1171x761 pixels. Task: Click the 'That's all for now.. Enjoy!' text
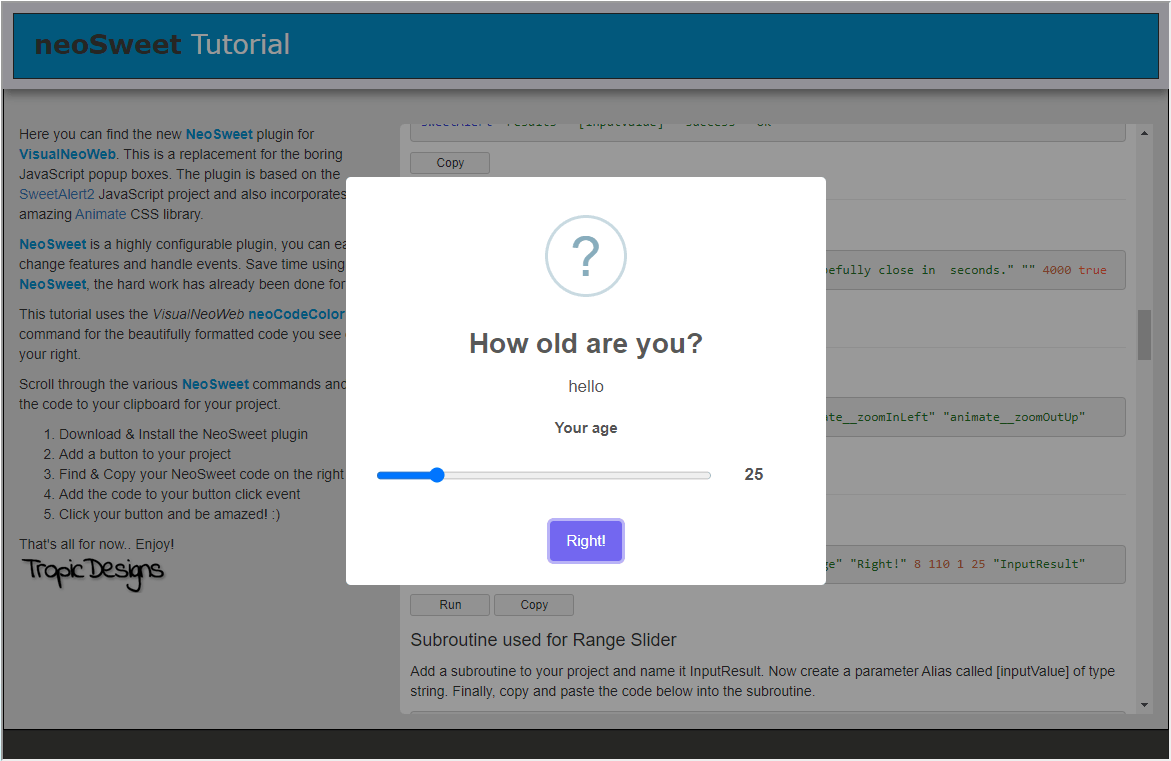(96, 544)
